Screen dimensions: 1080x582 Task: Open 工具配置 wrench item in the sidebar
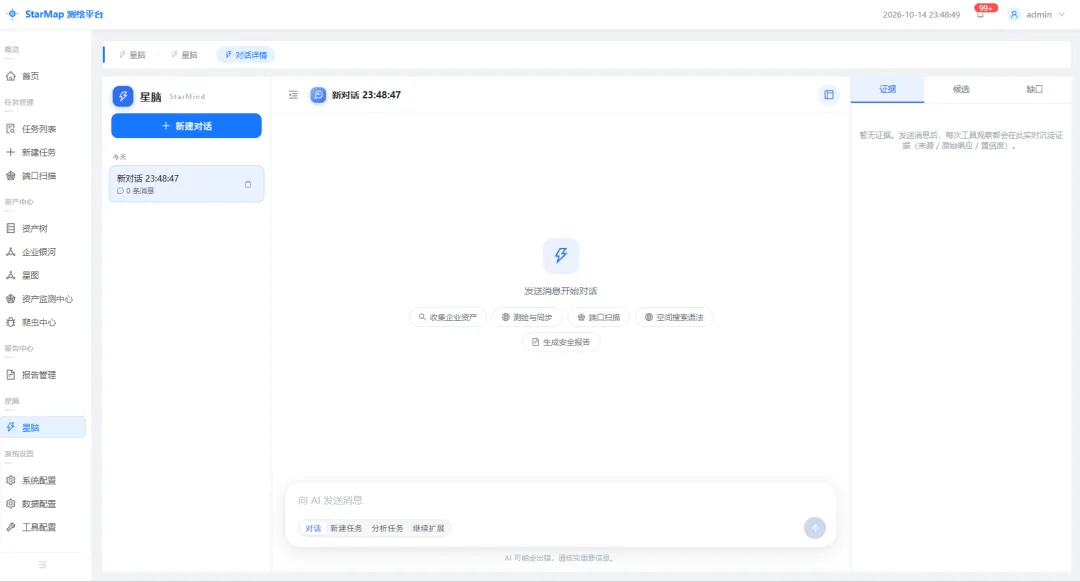[x=43, y=527]
